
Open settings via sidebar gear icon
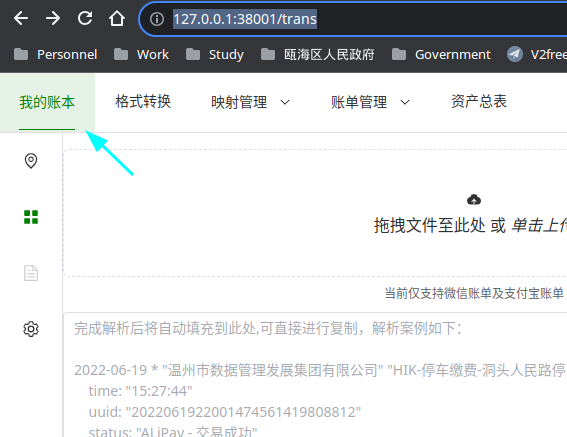point(31,329)
